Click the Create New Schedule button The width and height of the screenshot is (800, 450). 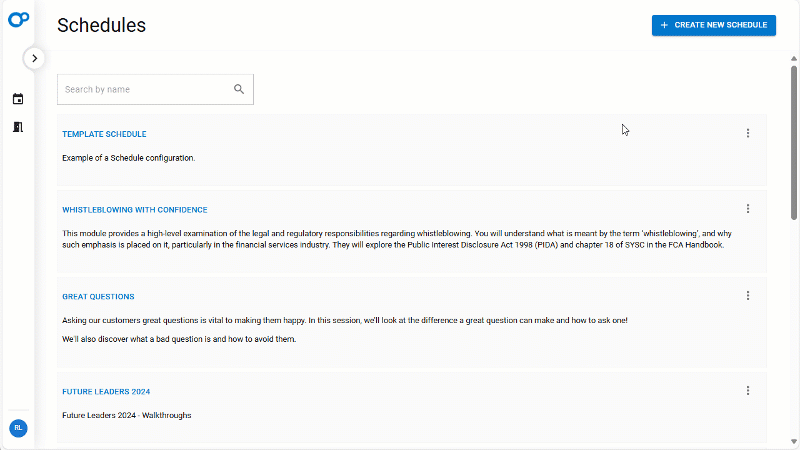(714, 25)
